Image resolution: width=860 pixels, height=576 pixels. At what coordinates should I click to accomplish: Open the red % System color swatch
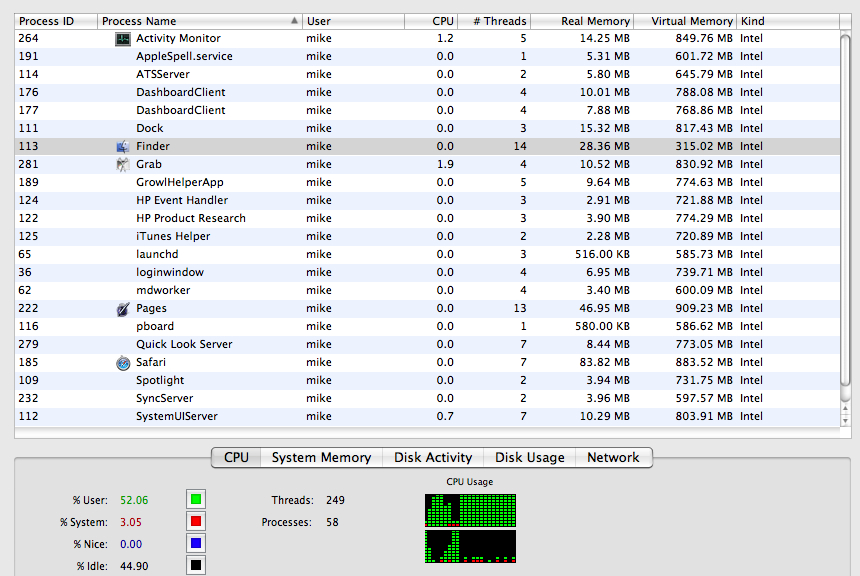pos(196,522)
